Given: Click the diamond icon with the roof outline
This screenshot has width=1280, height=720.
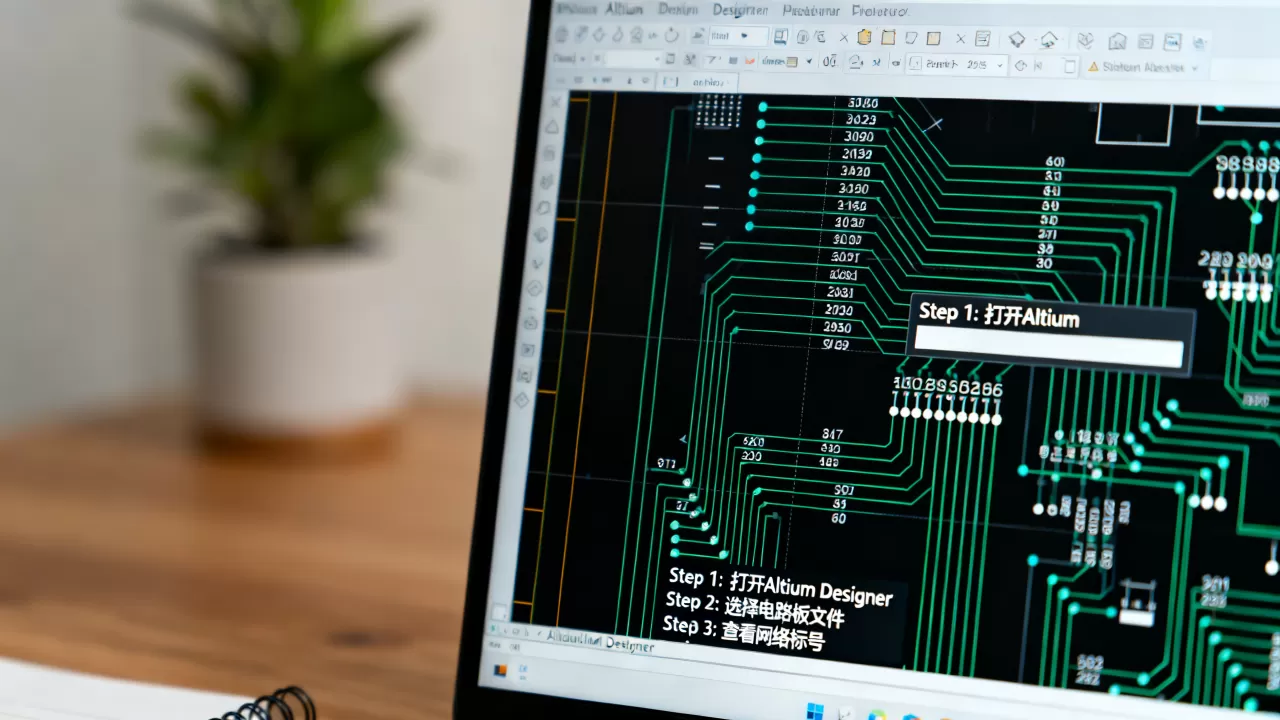Looking at the screenshot, I should [x=1049, y=40].
